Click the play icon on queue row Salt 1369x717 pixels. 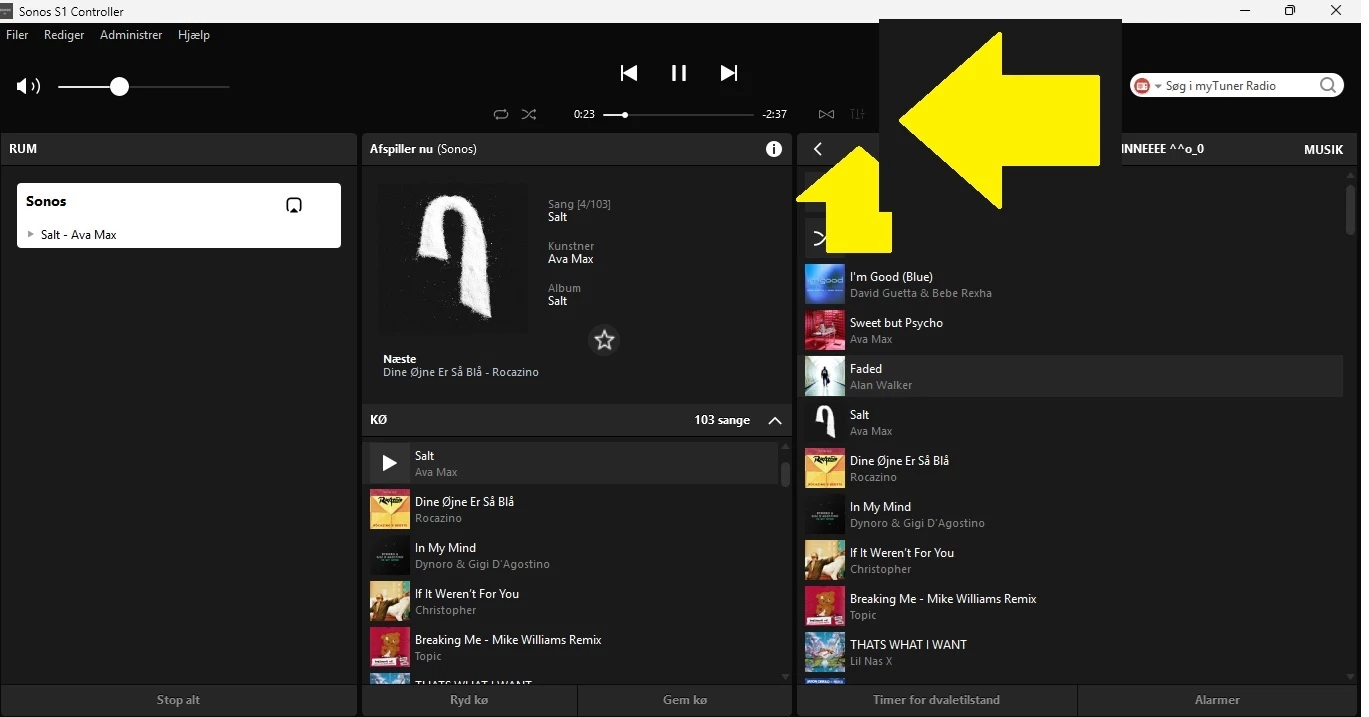pyautogui.click(x=390, y=464)
